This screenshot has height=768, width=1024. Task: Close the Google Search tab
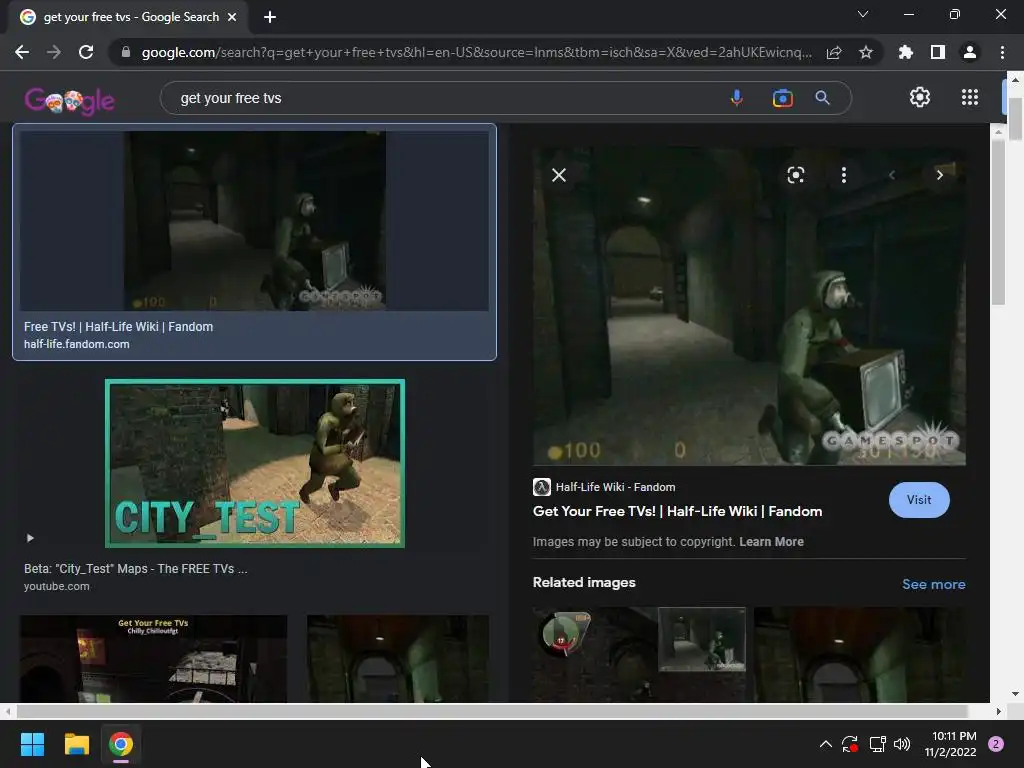pos(232,17)
